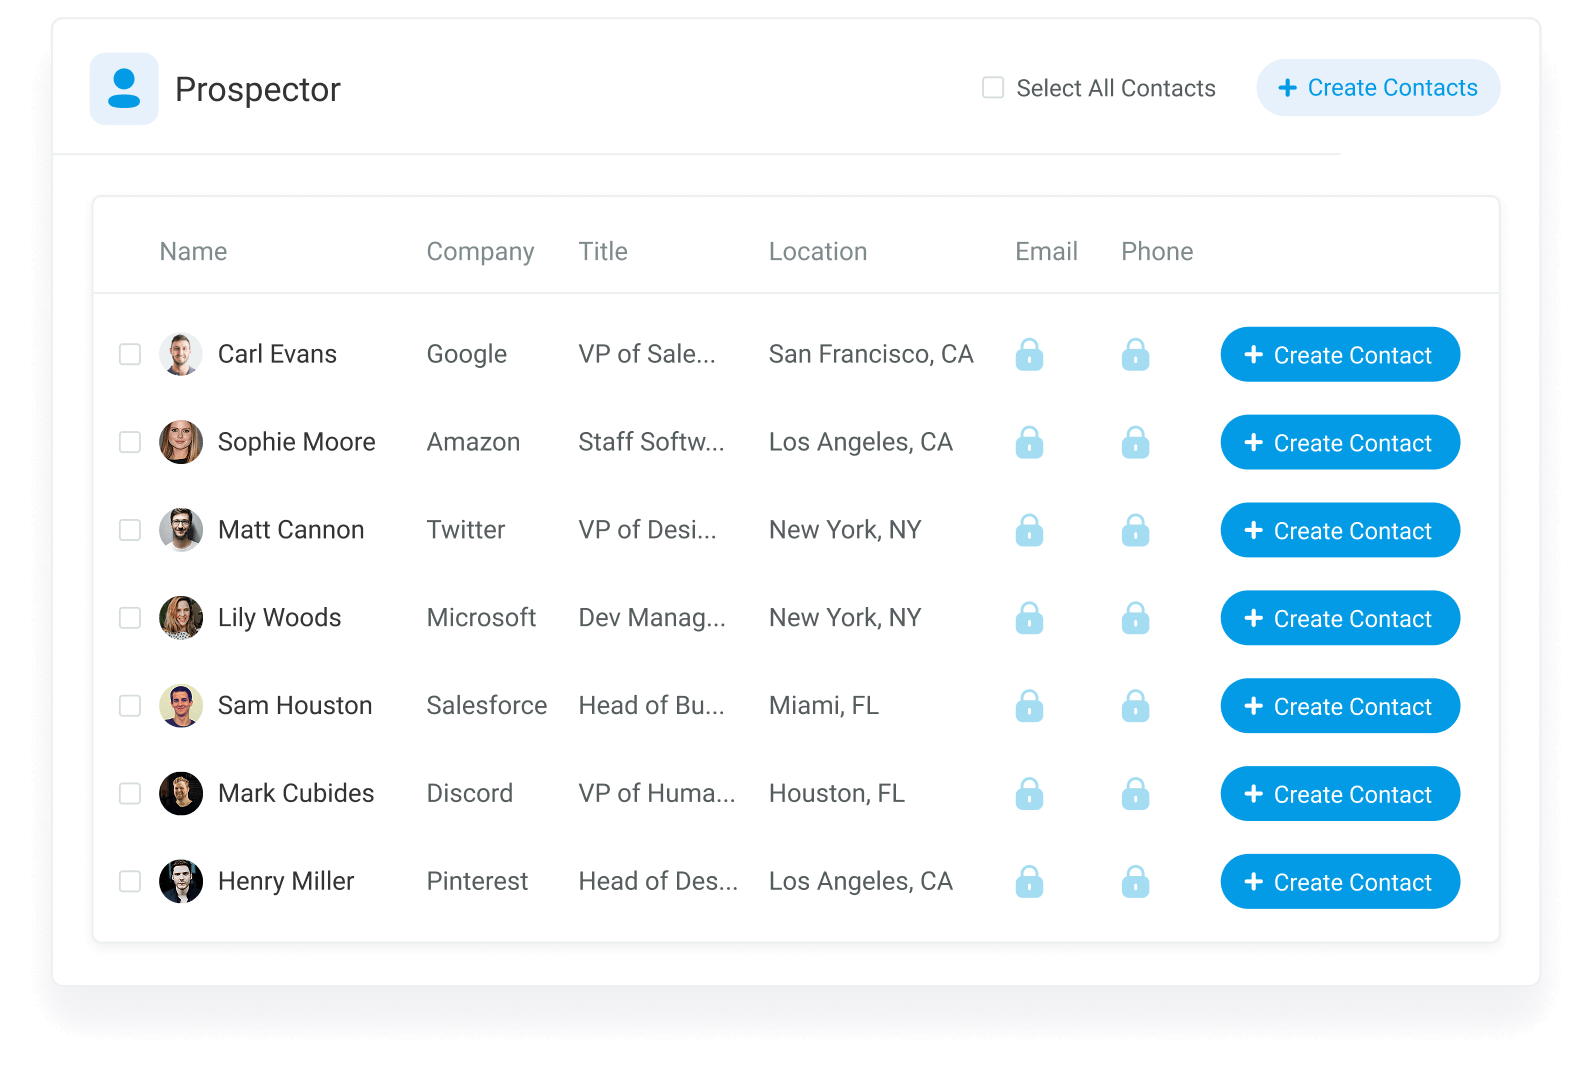Click locked phone icon for Carl Evans
This screenshot has width=1592, height=1071.
click(1135, 354)
